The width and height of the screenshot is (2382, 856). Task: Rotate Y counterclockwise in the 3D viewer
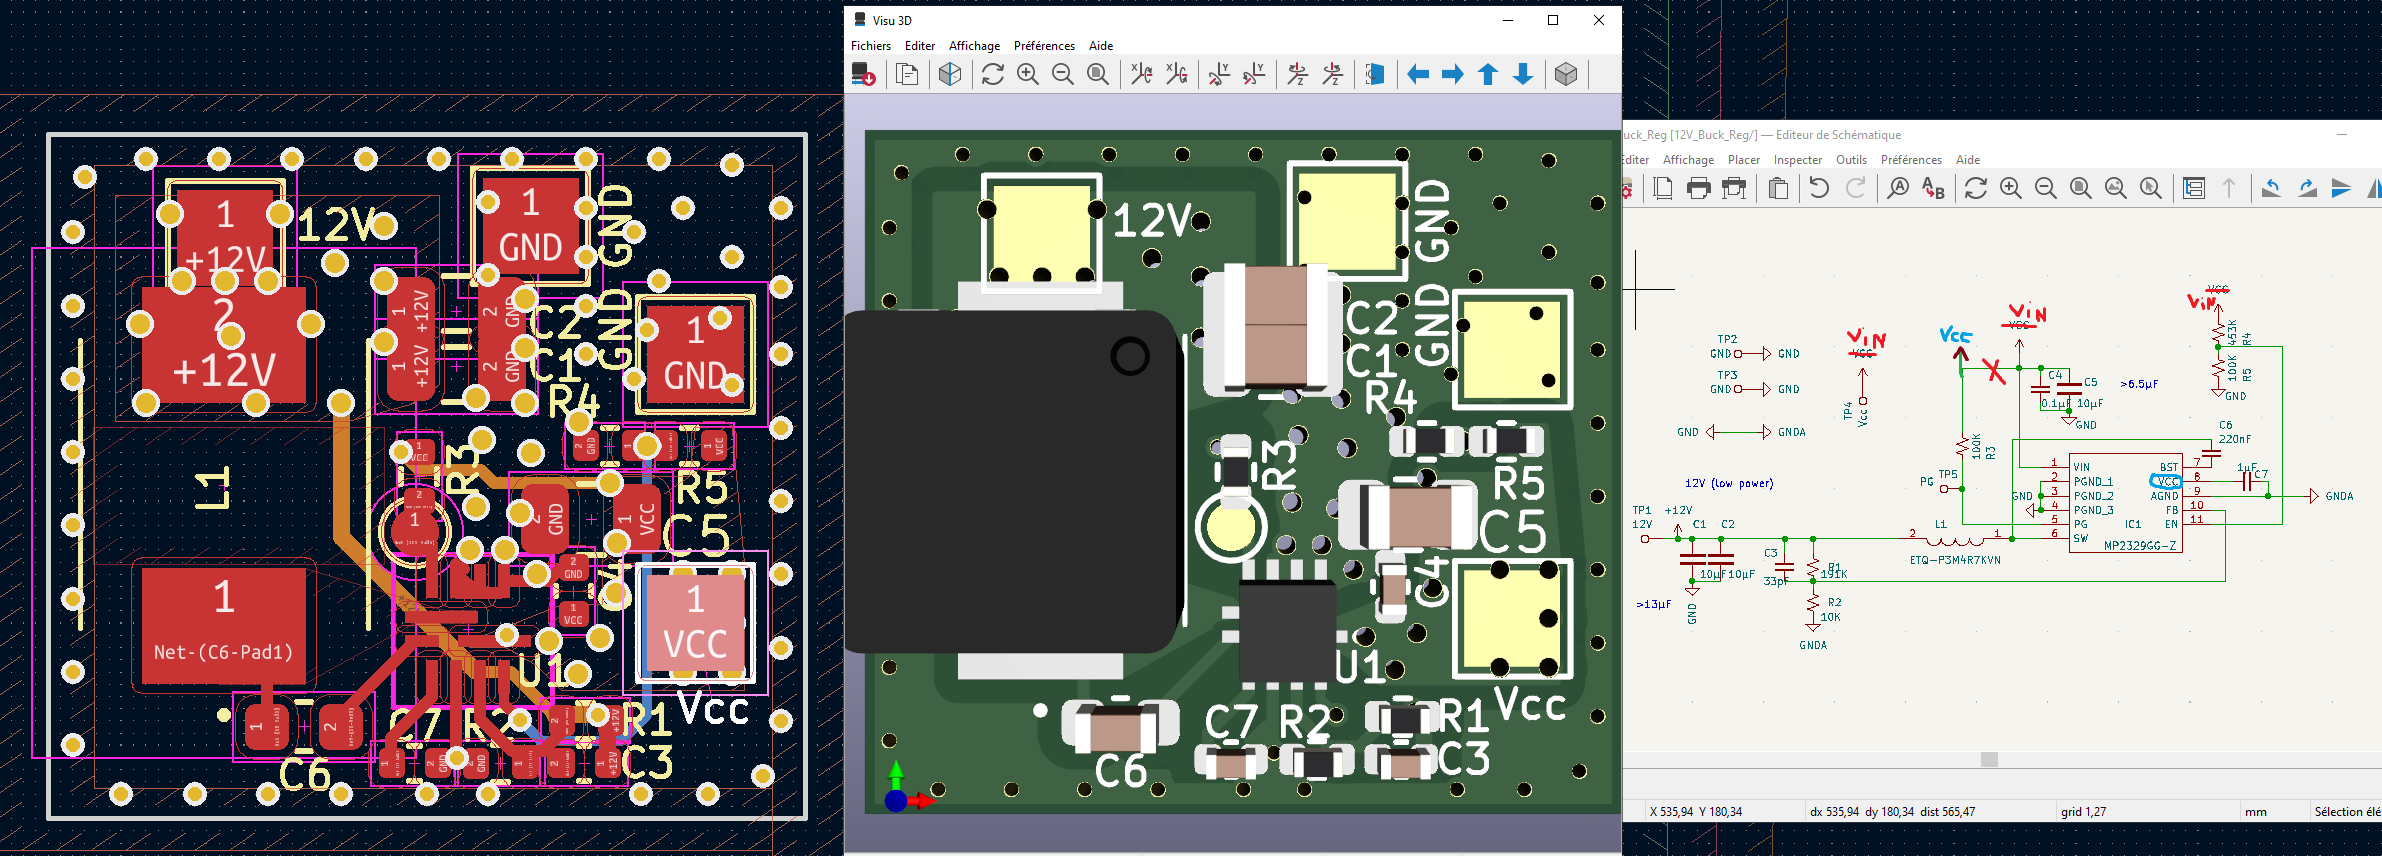click(x=1254, y=74)
